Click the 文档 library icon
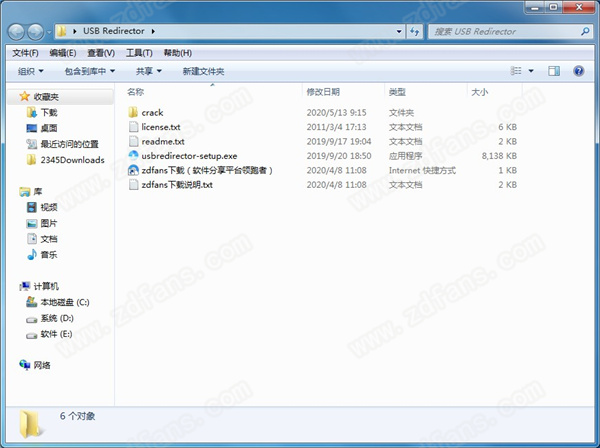 point(31,239)
